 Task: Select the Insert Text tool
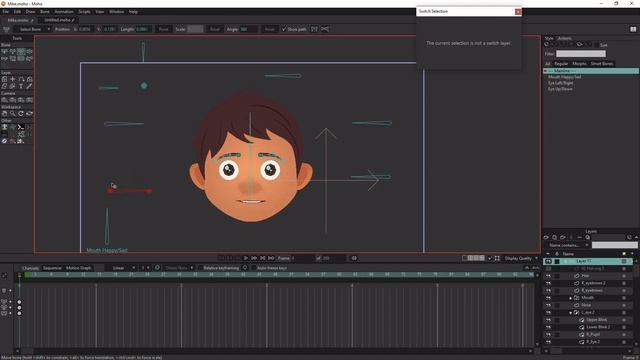click(x=21, y=86)
